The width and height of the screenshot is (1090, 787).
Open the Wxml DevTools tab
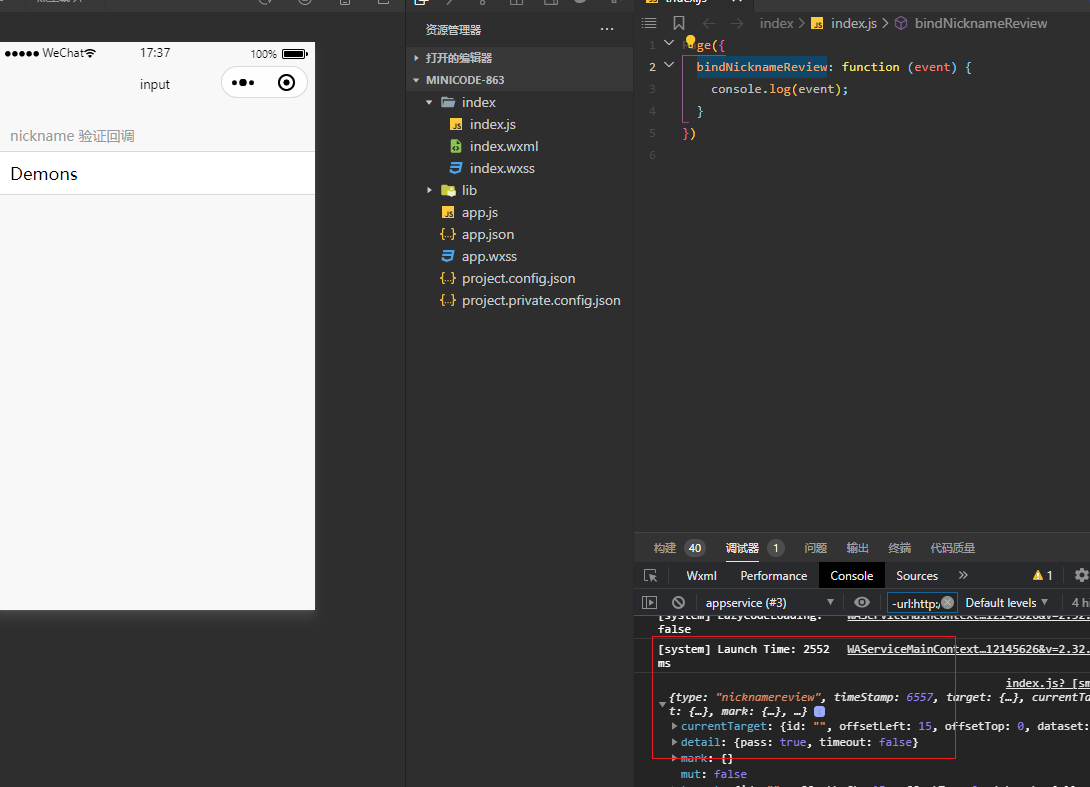pos(701,576)
